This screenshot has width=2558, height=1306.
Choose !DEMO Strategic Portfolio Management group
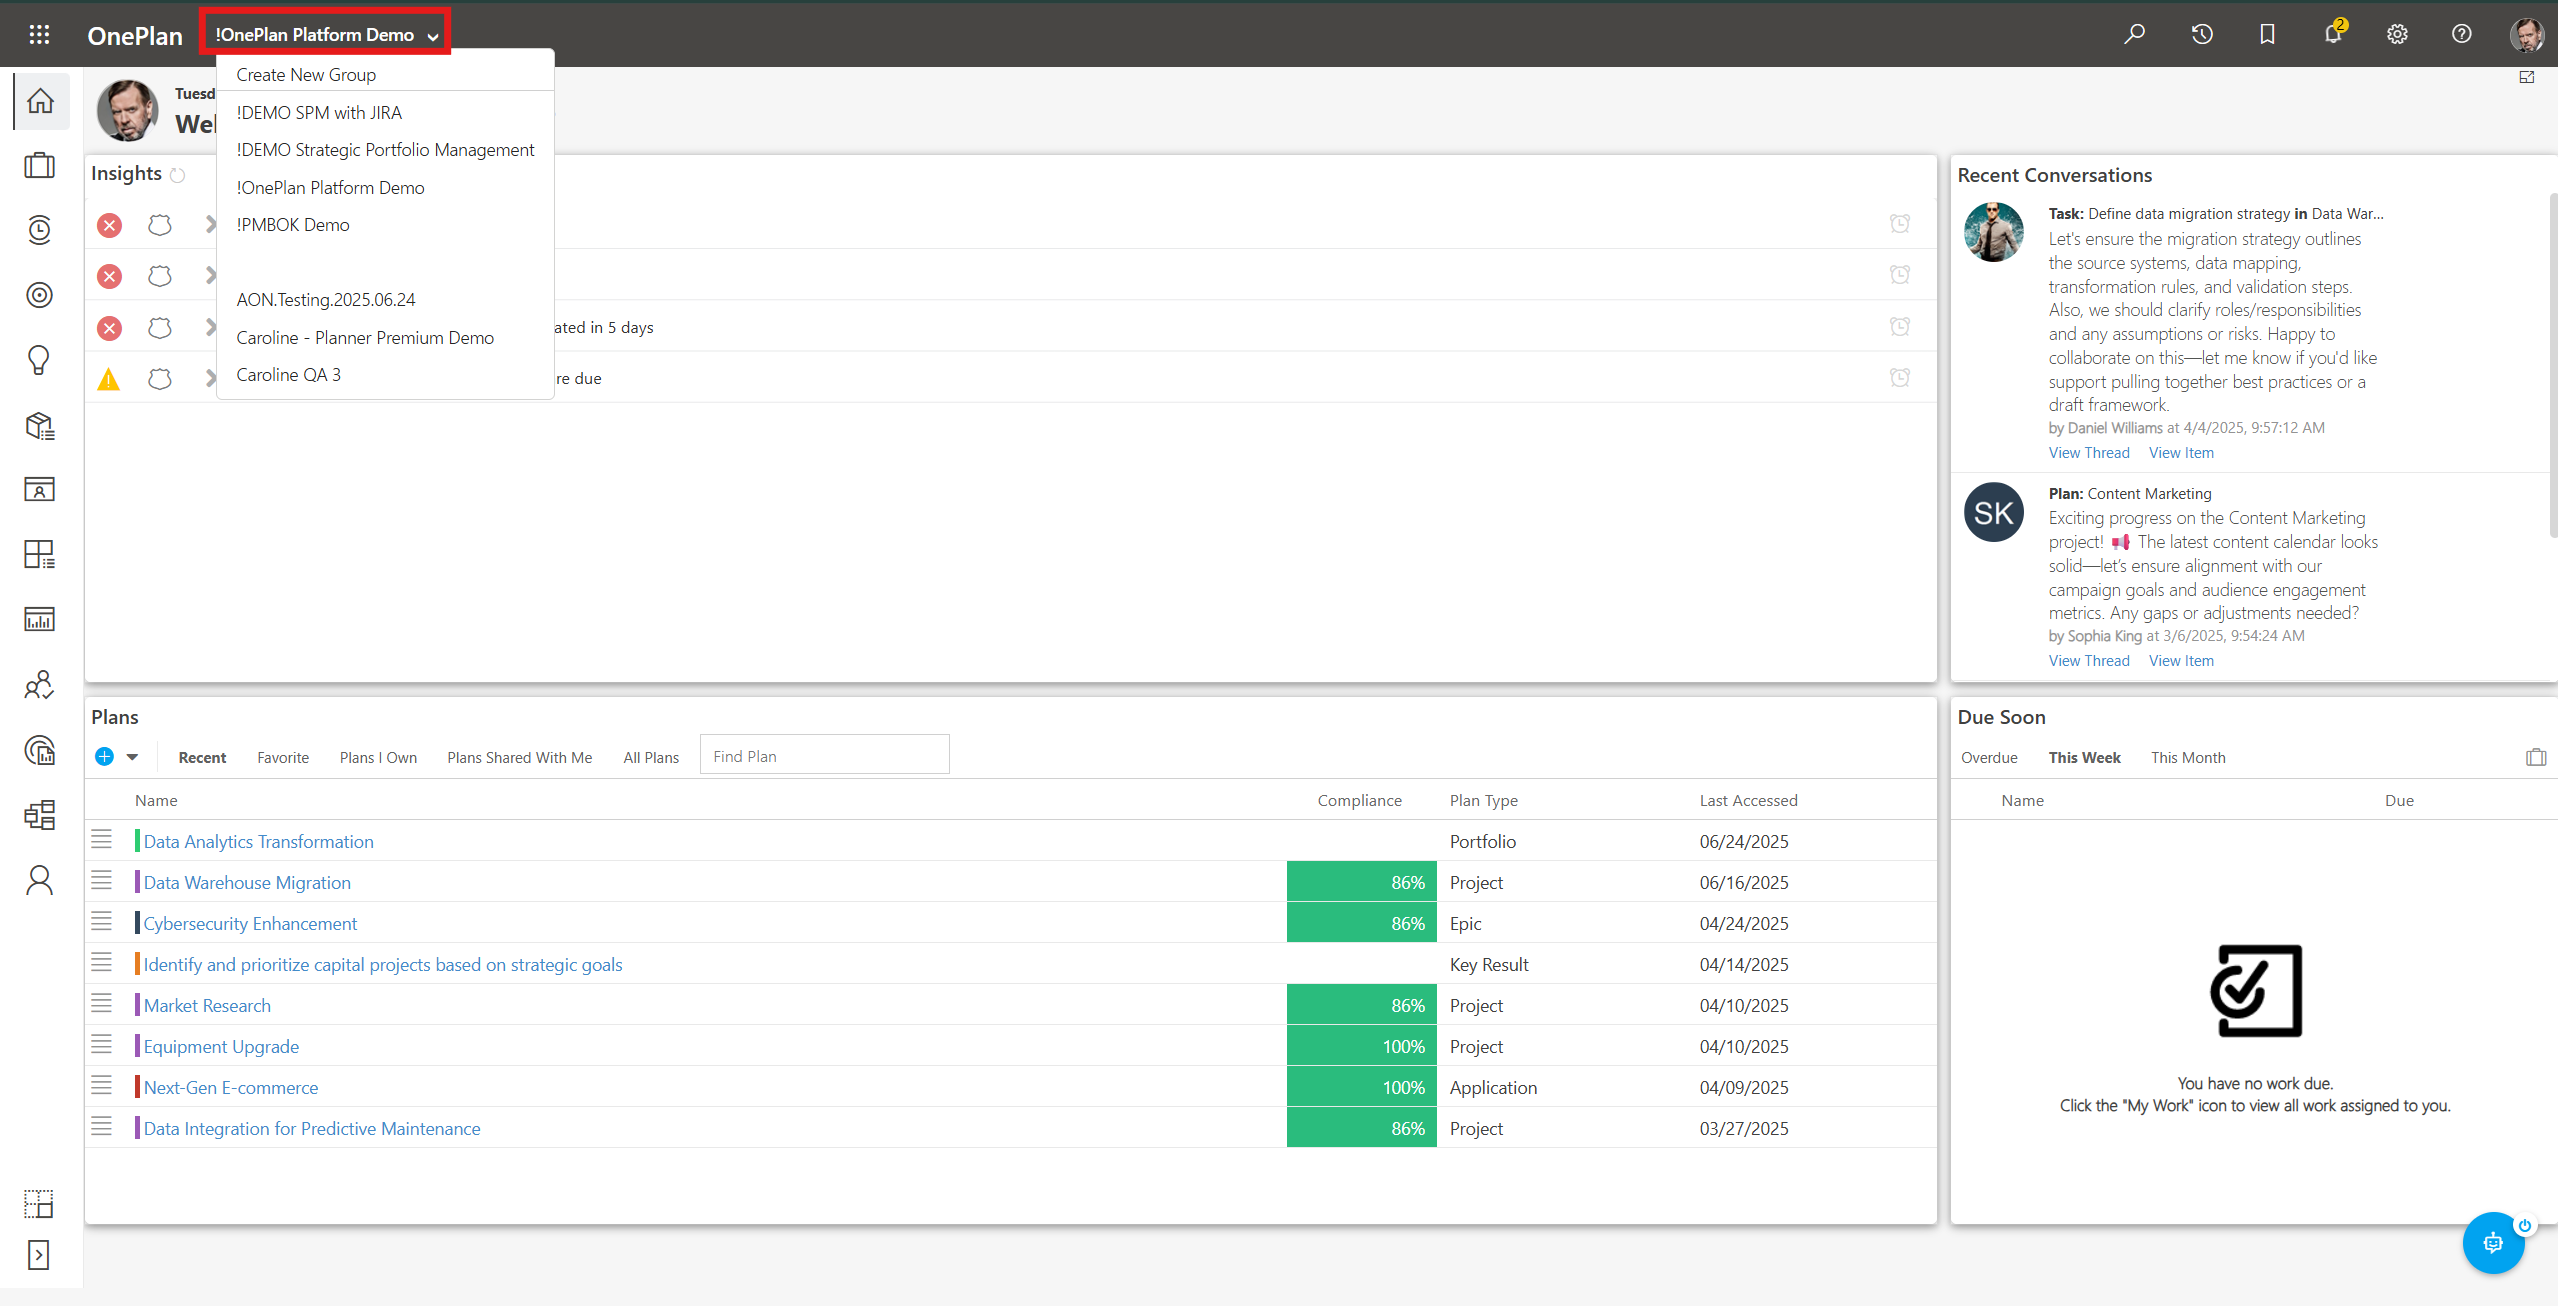click(385, 150)
